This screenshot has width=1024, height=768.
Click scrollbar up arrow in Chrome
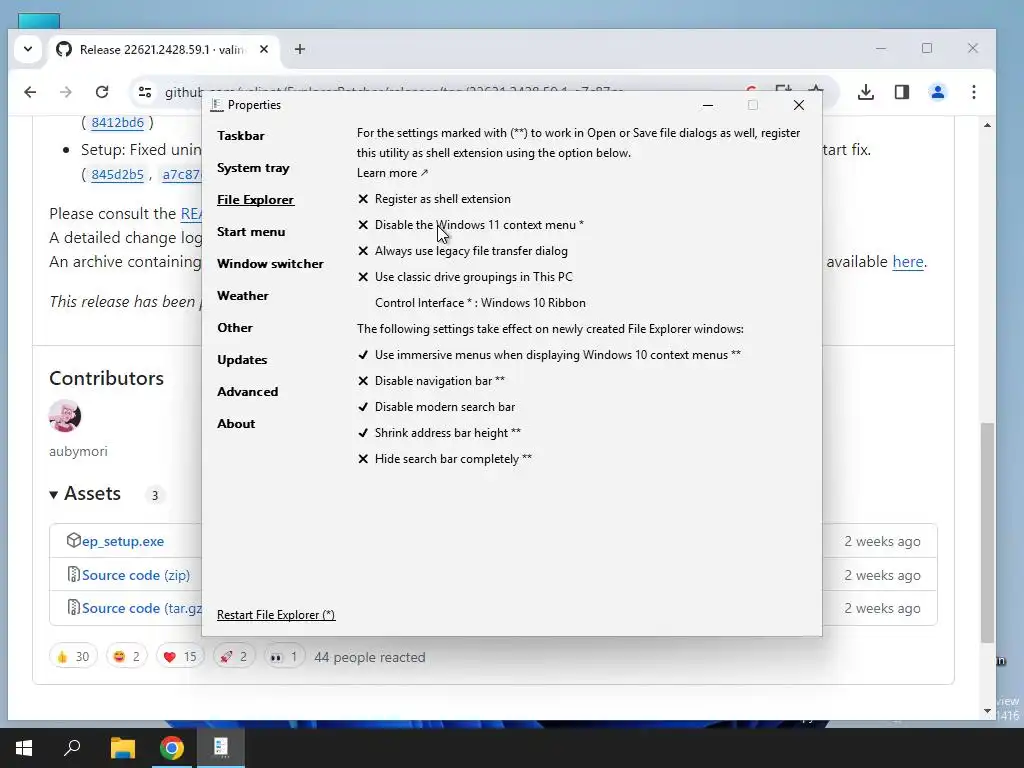[987, 125]
